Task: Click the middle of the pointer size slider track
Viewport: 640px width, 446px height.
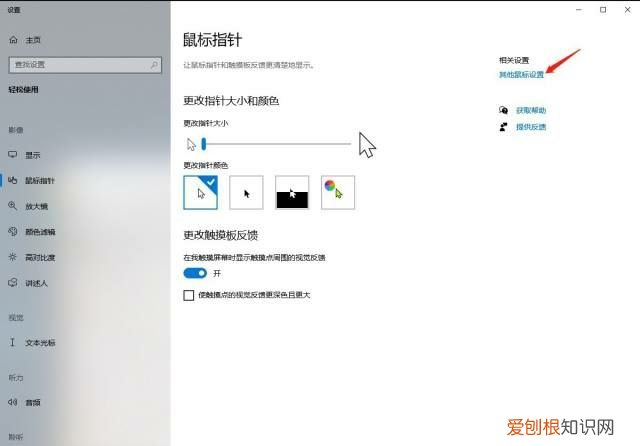Action: tap(277, 144)
